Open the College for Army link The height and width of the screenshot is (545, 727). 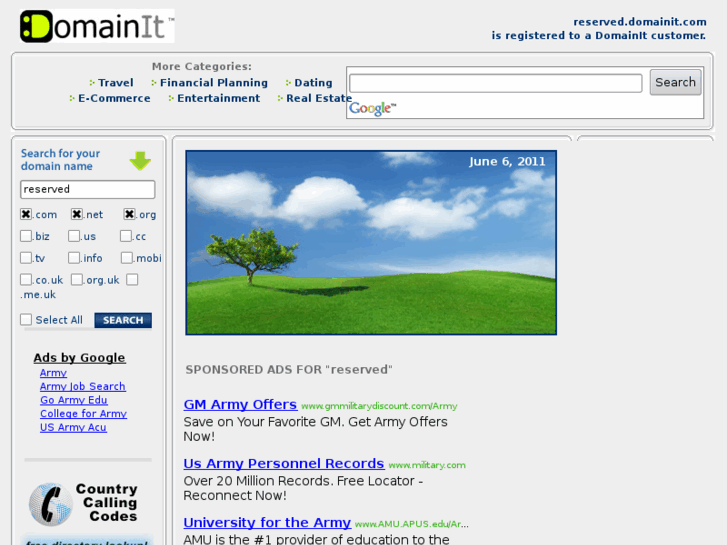[83, 414]
